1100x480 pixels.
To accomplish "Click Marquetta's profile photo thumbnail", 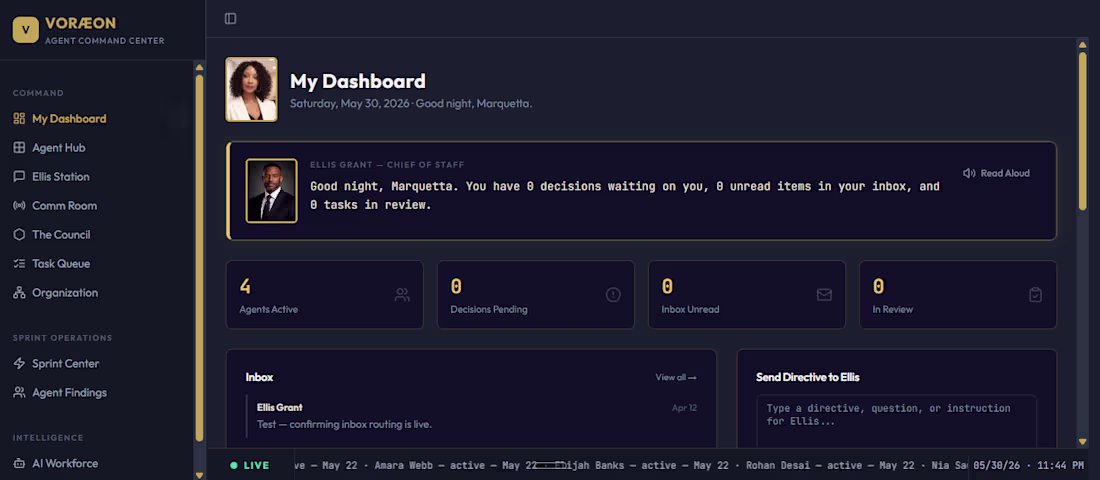I will pos(251,89).
